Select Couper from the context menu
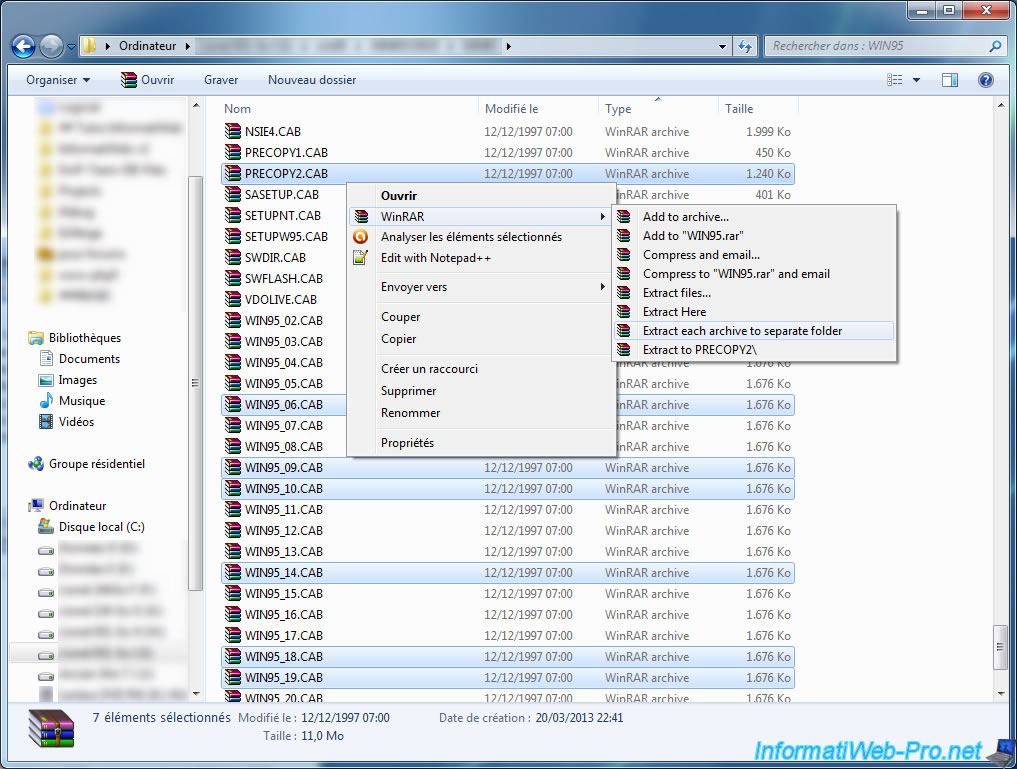 pyautogui.click(x=401, y=317)
